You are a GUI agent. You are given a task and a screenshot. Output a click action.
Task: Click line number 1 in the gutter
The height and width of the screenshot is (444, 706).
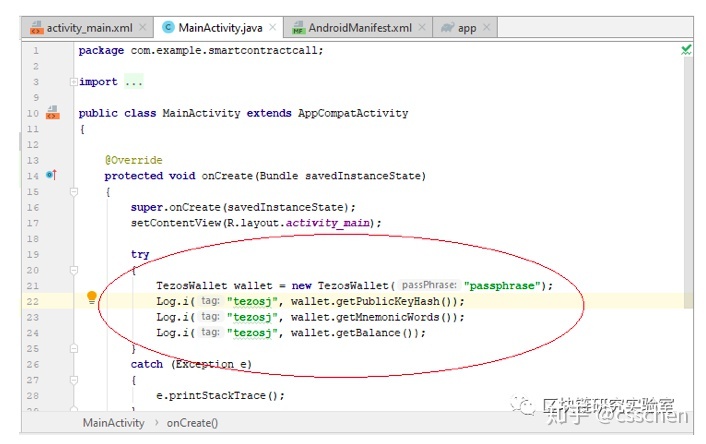tap(36, 50)
